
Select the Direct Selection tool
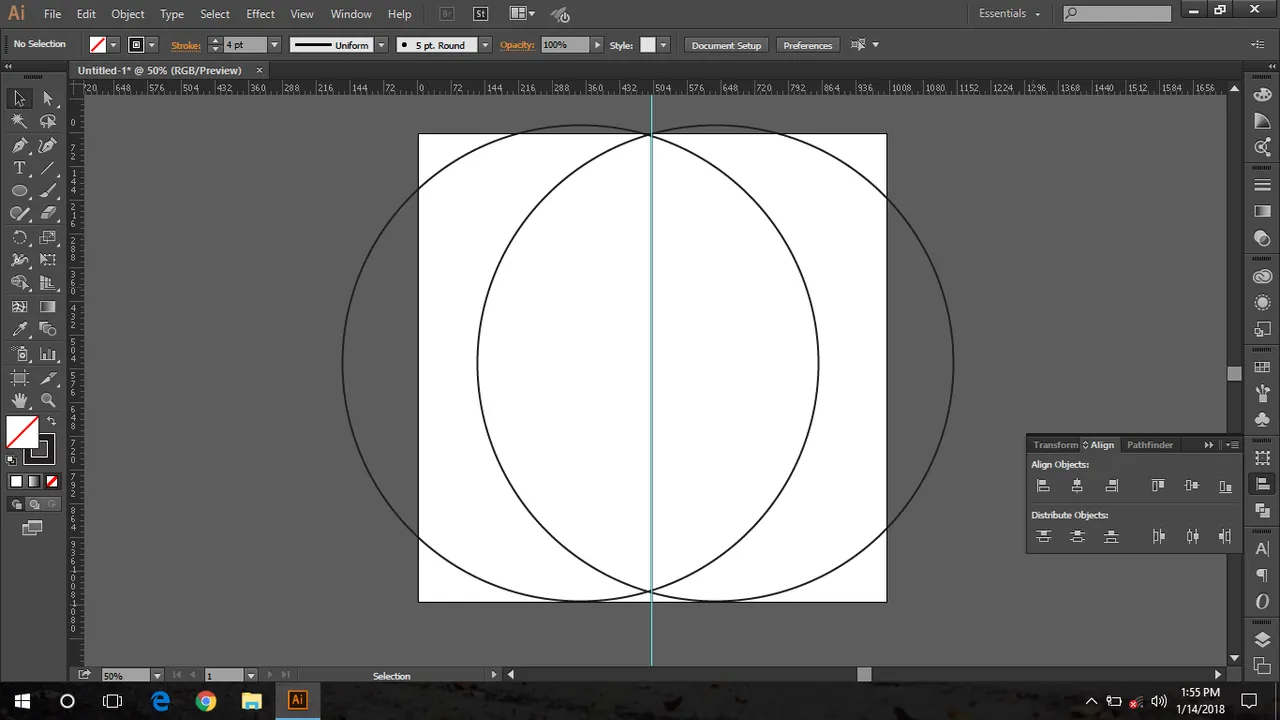(x=48, y=98)
